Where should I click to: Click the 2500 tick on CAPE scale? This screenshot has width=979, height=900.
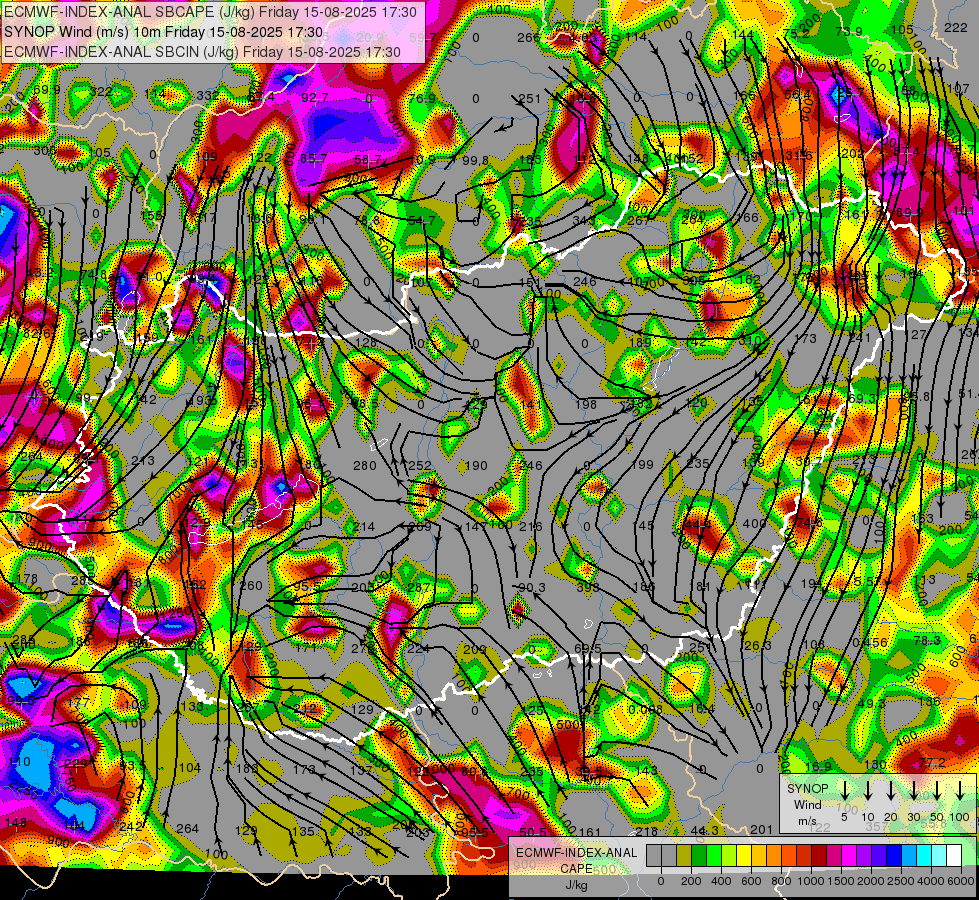pos(902,881)
